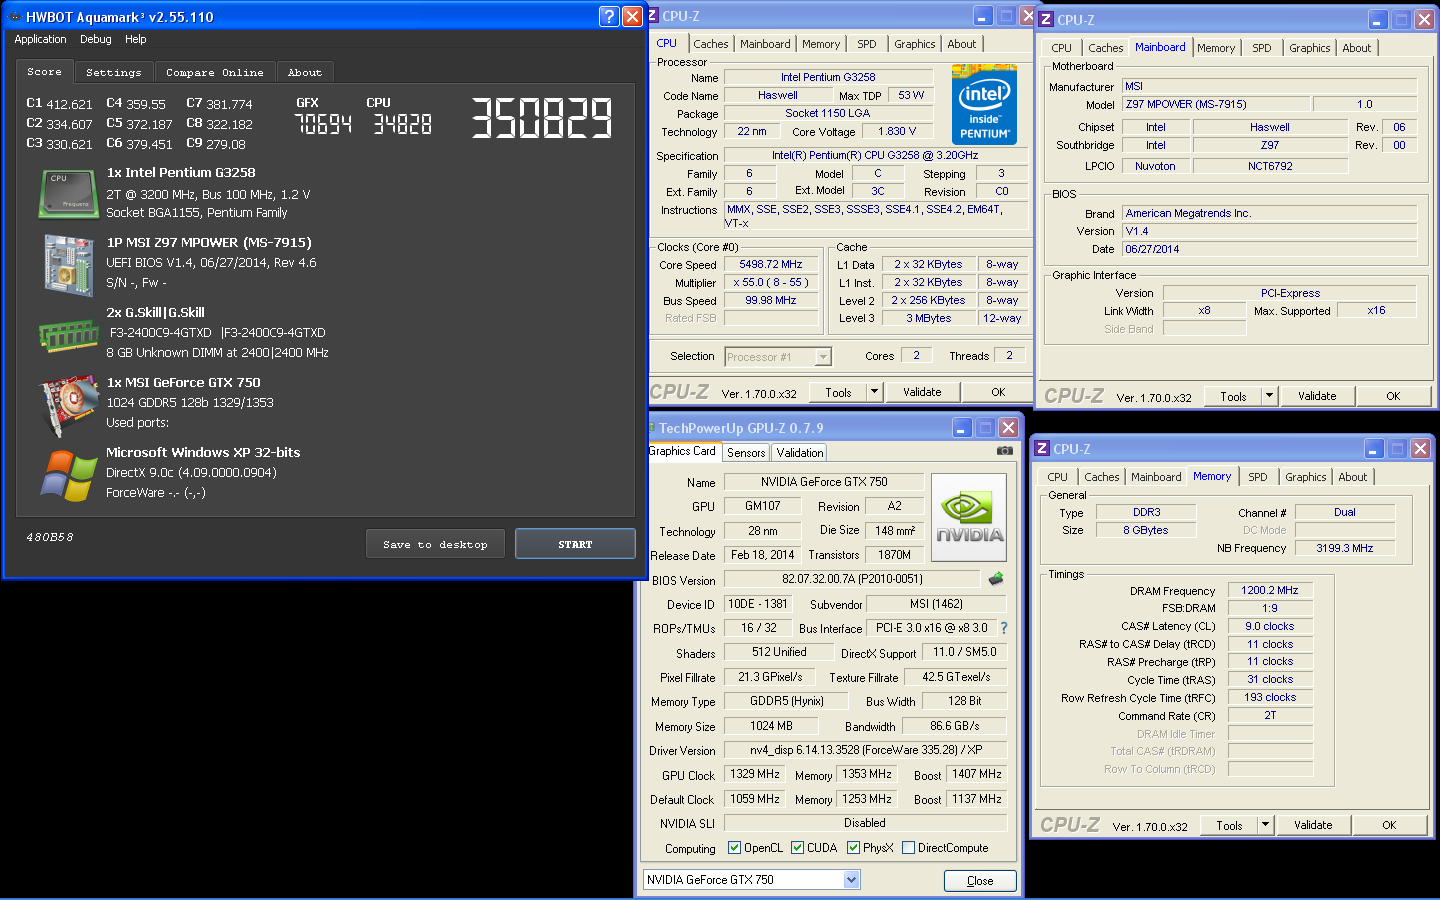Click Validate in the CPU-Z Memory window

1313,825
